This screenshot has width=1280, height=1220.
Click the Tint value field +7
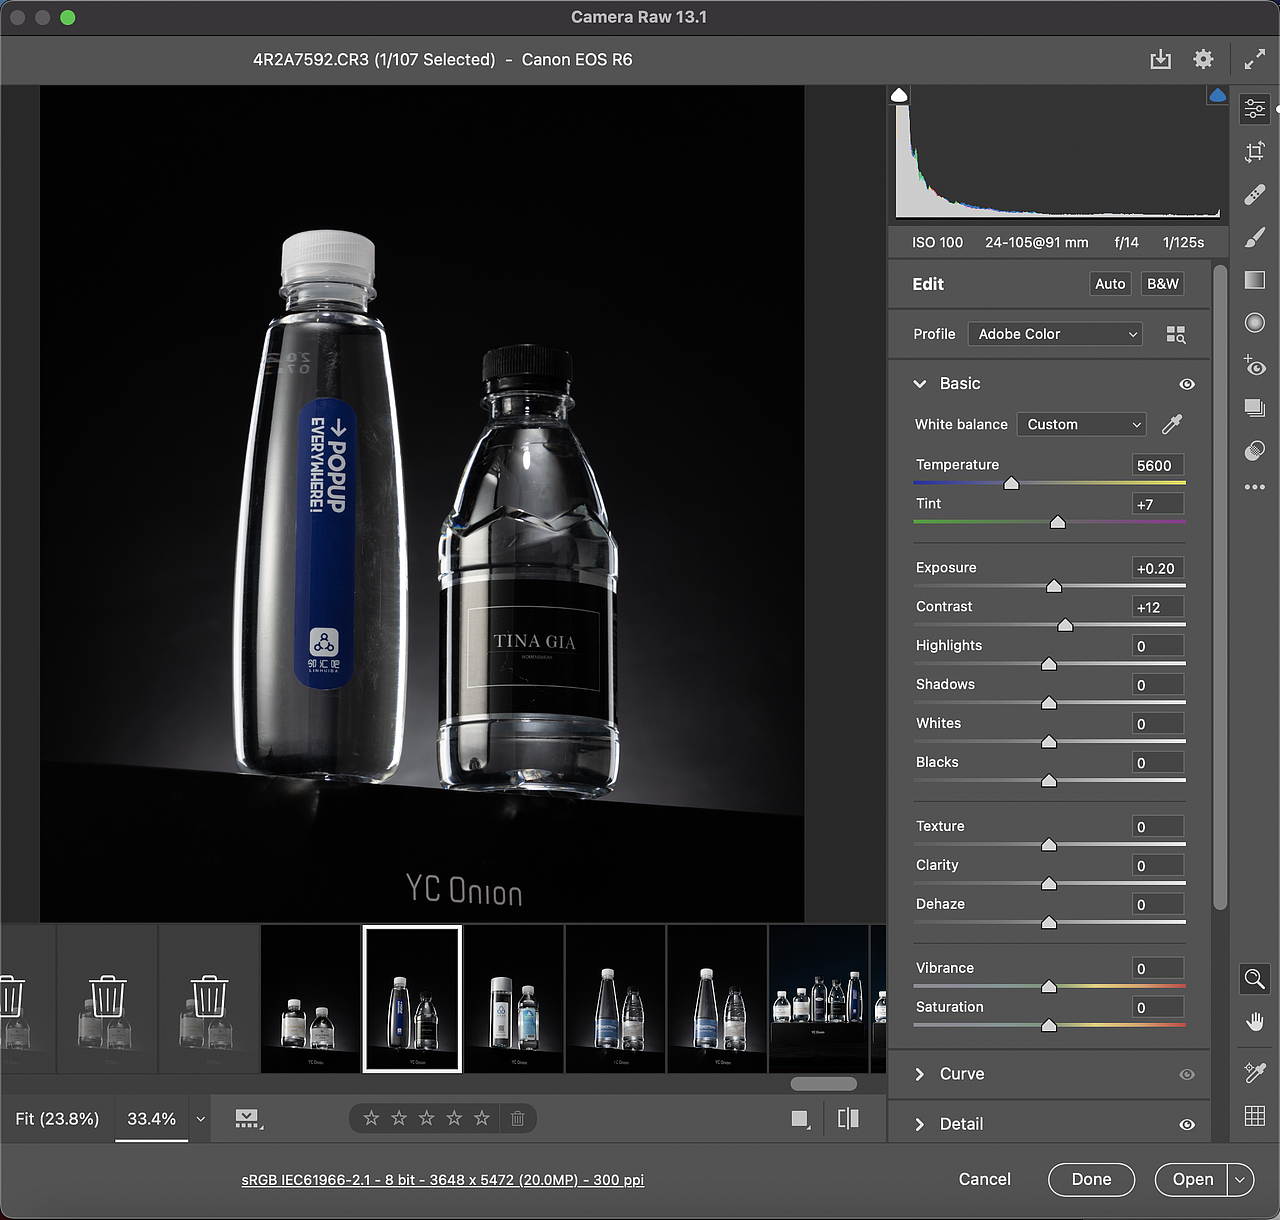click(1158, 505)
